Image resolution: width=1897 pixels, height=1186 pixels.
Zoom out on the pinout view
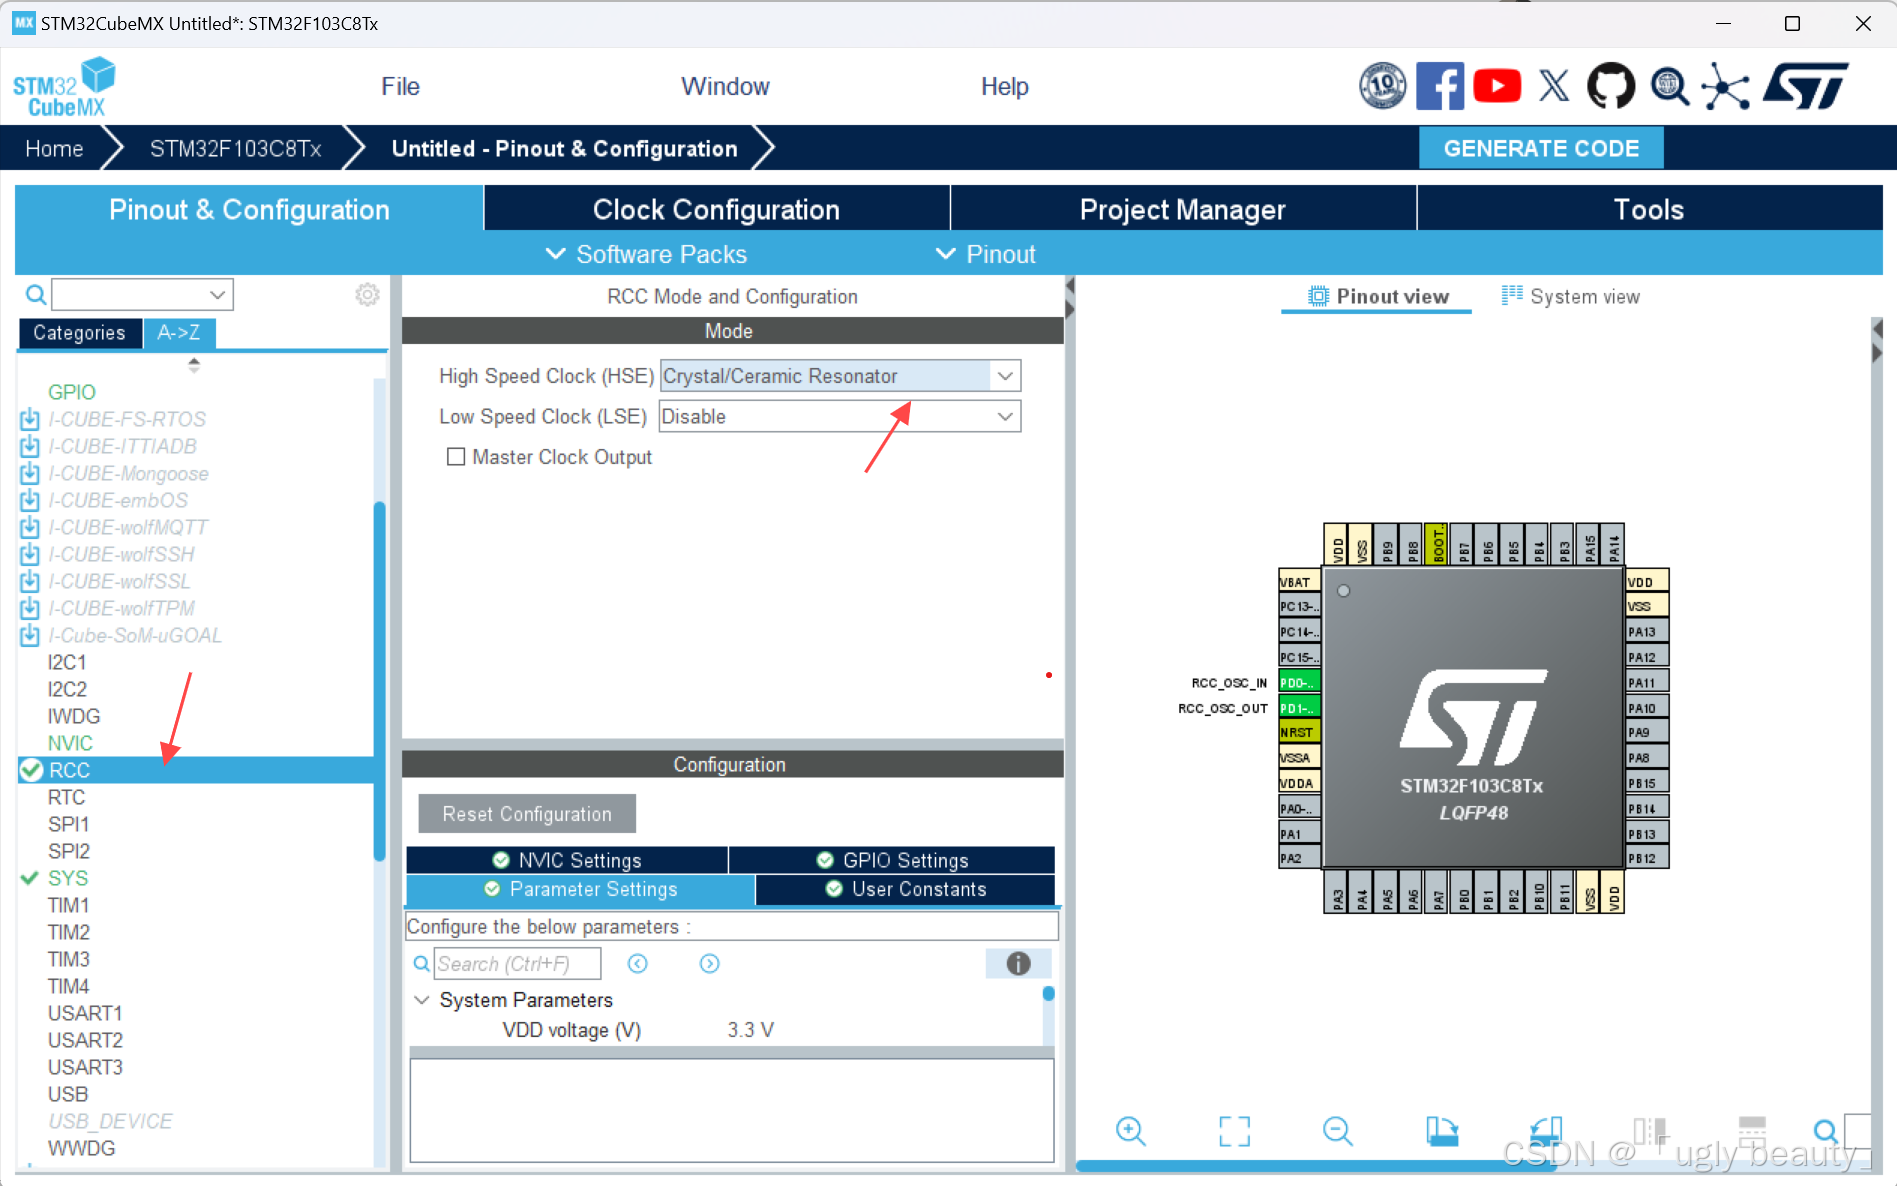[1337, 1131]
